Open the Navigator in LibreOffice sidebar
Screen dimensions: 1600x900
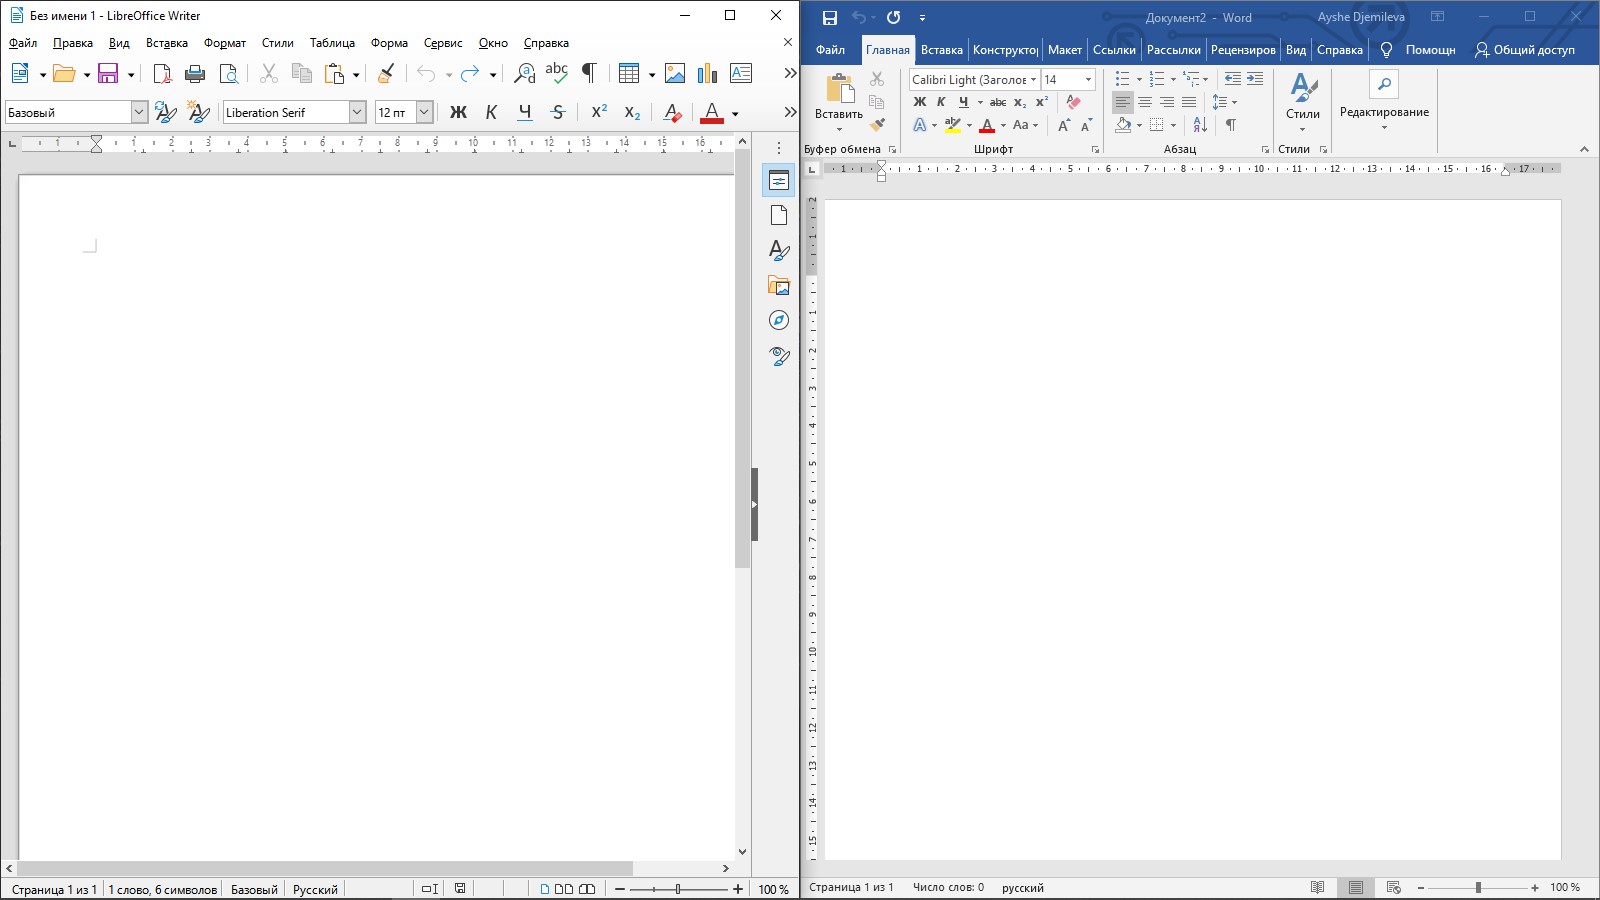779,321
